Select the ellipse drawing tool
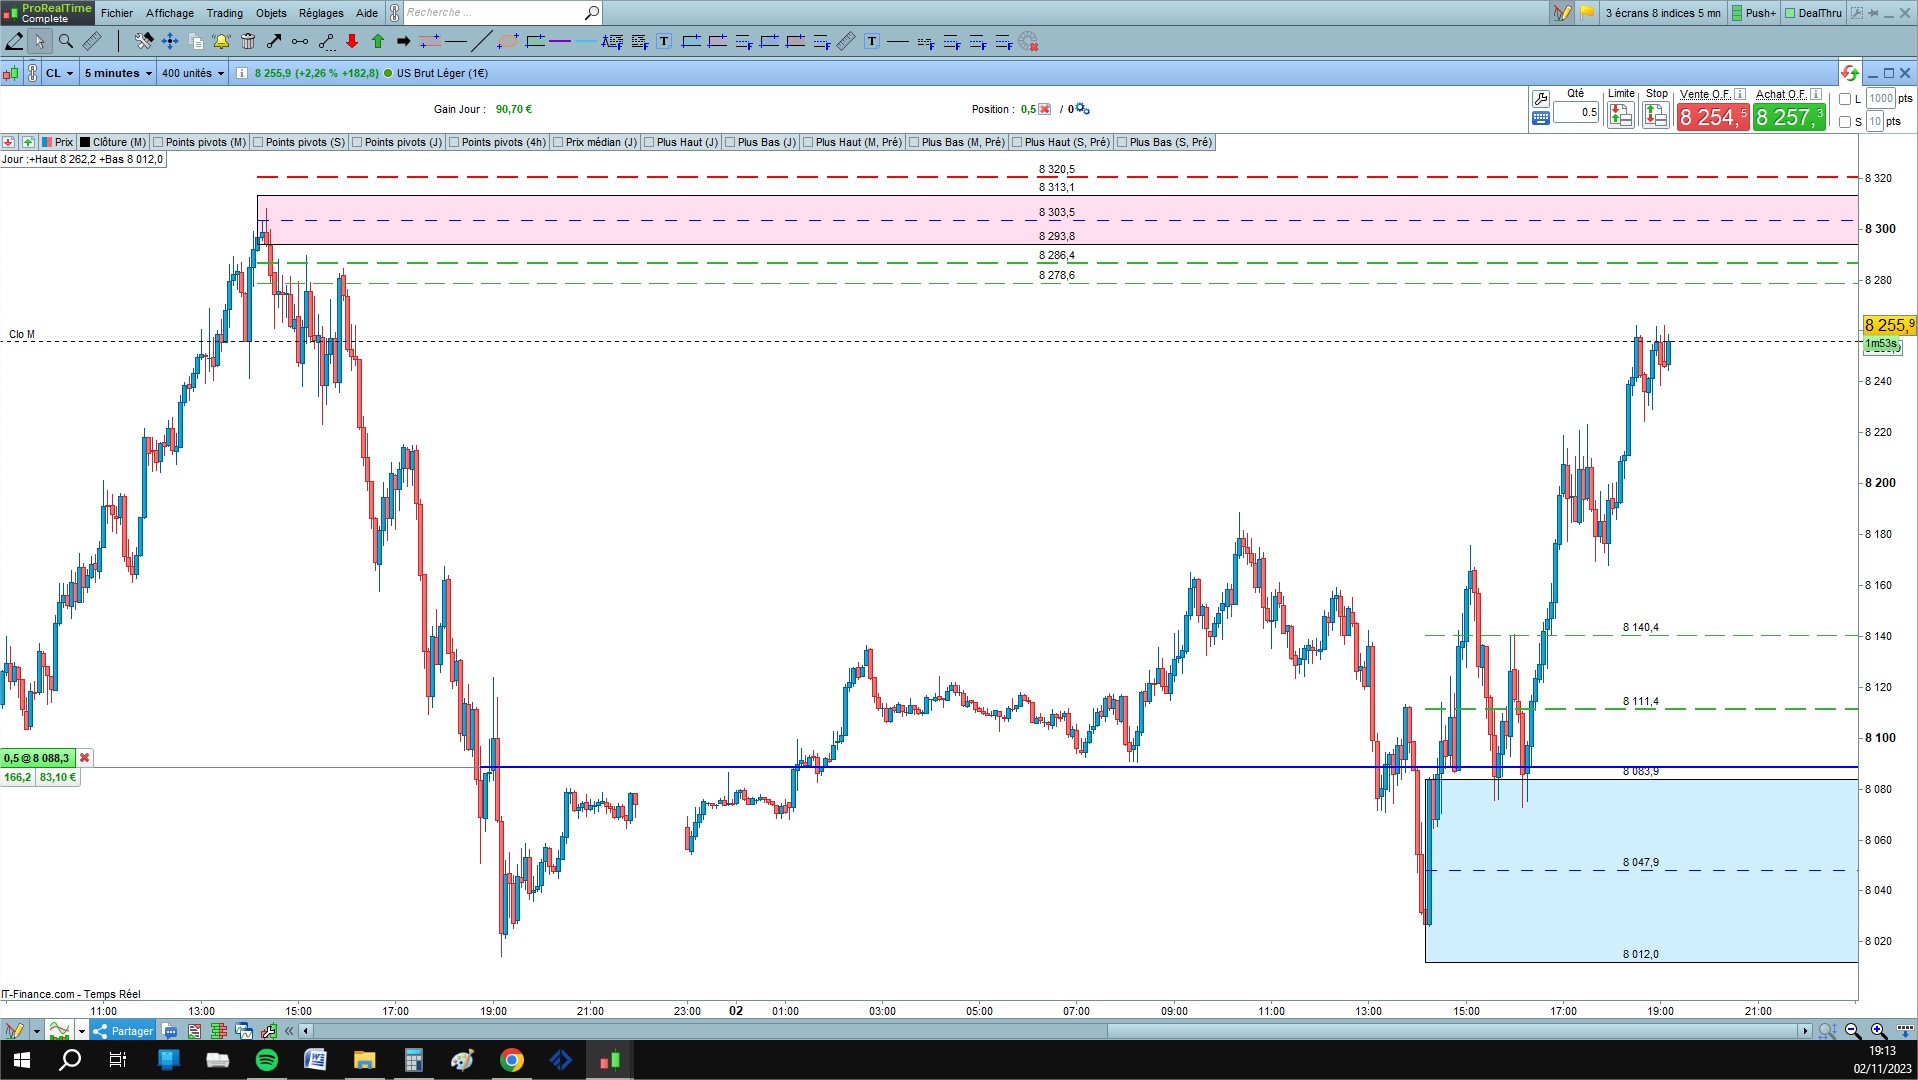 coord(508,41)
